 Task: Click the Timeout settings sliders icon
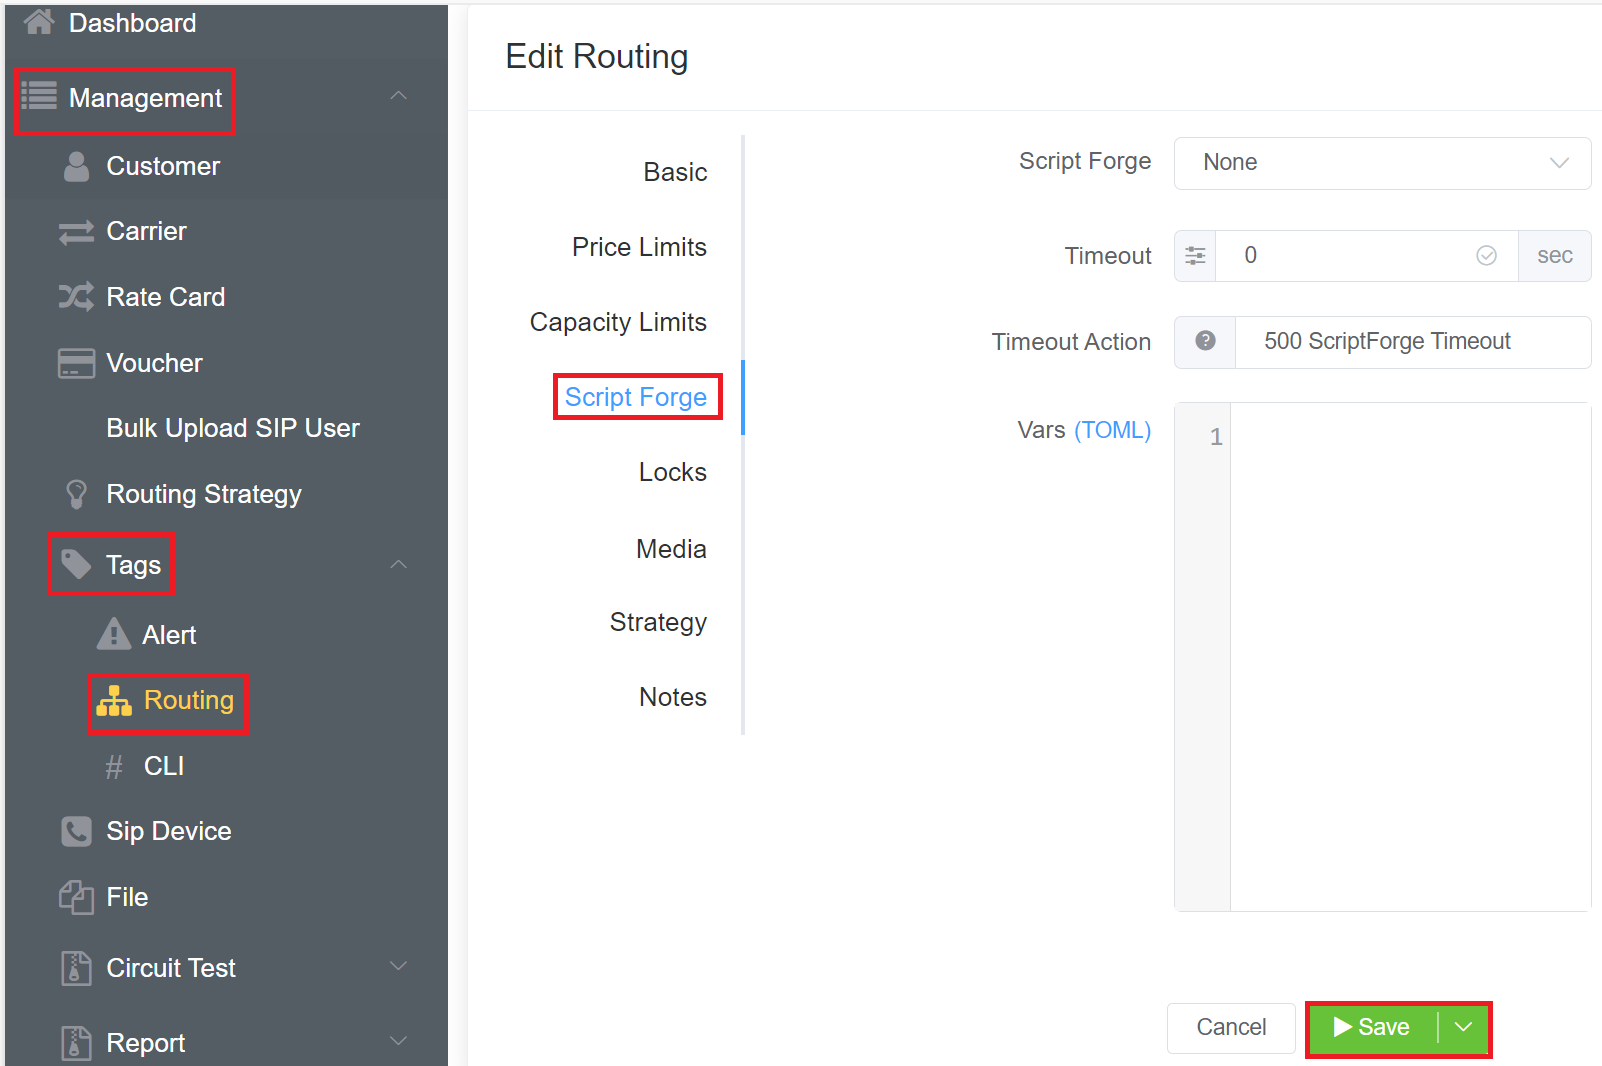point(1195,256)
